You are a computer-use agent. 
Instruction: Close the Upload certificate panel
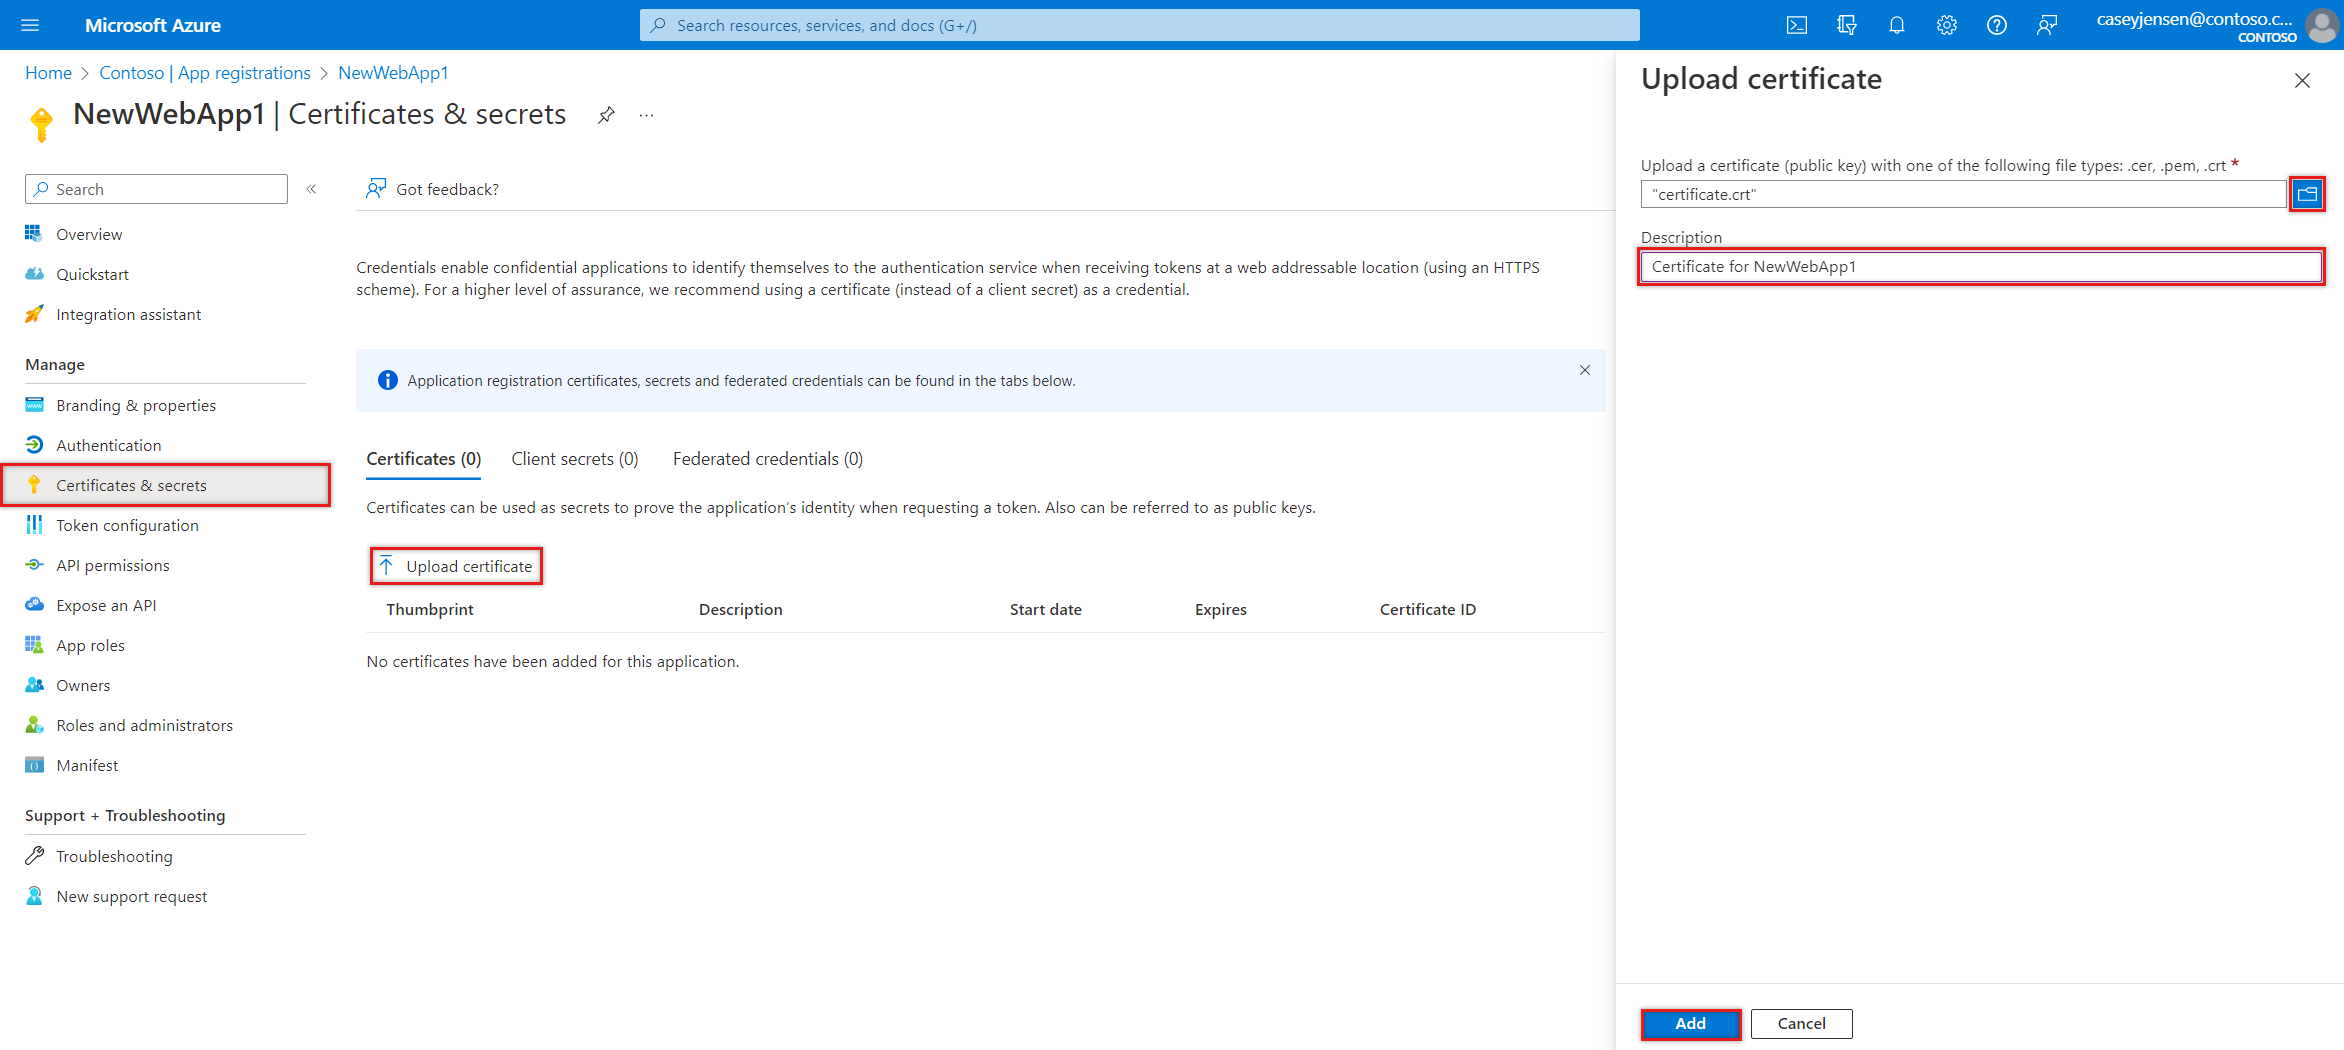(2302, 80)
